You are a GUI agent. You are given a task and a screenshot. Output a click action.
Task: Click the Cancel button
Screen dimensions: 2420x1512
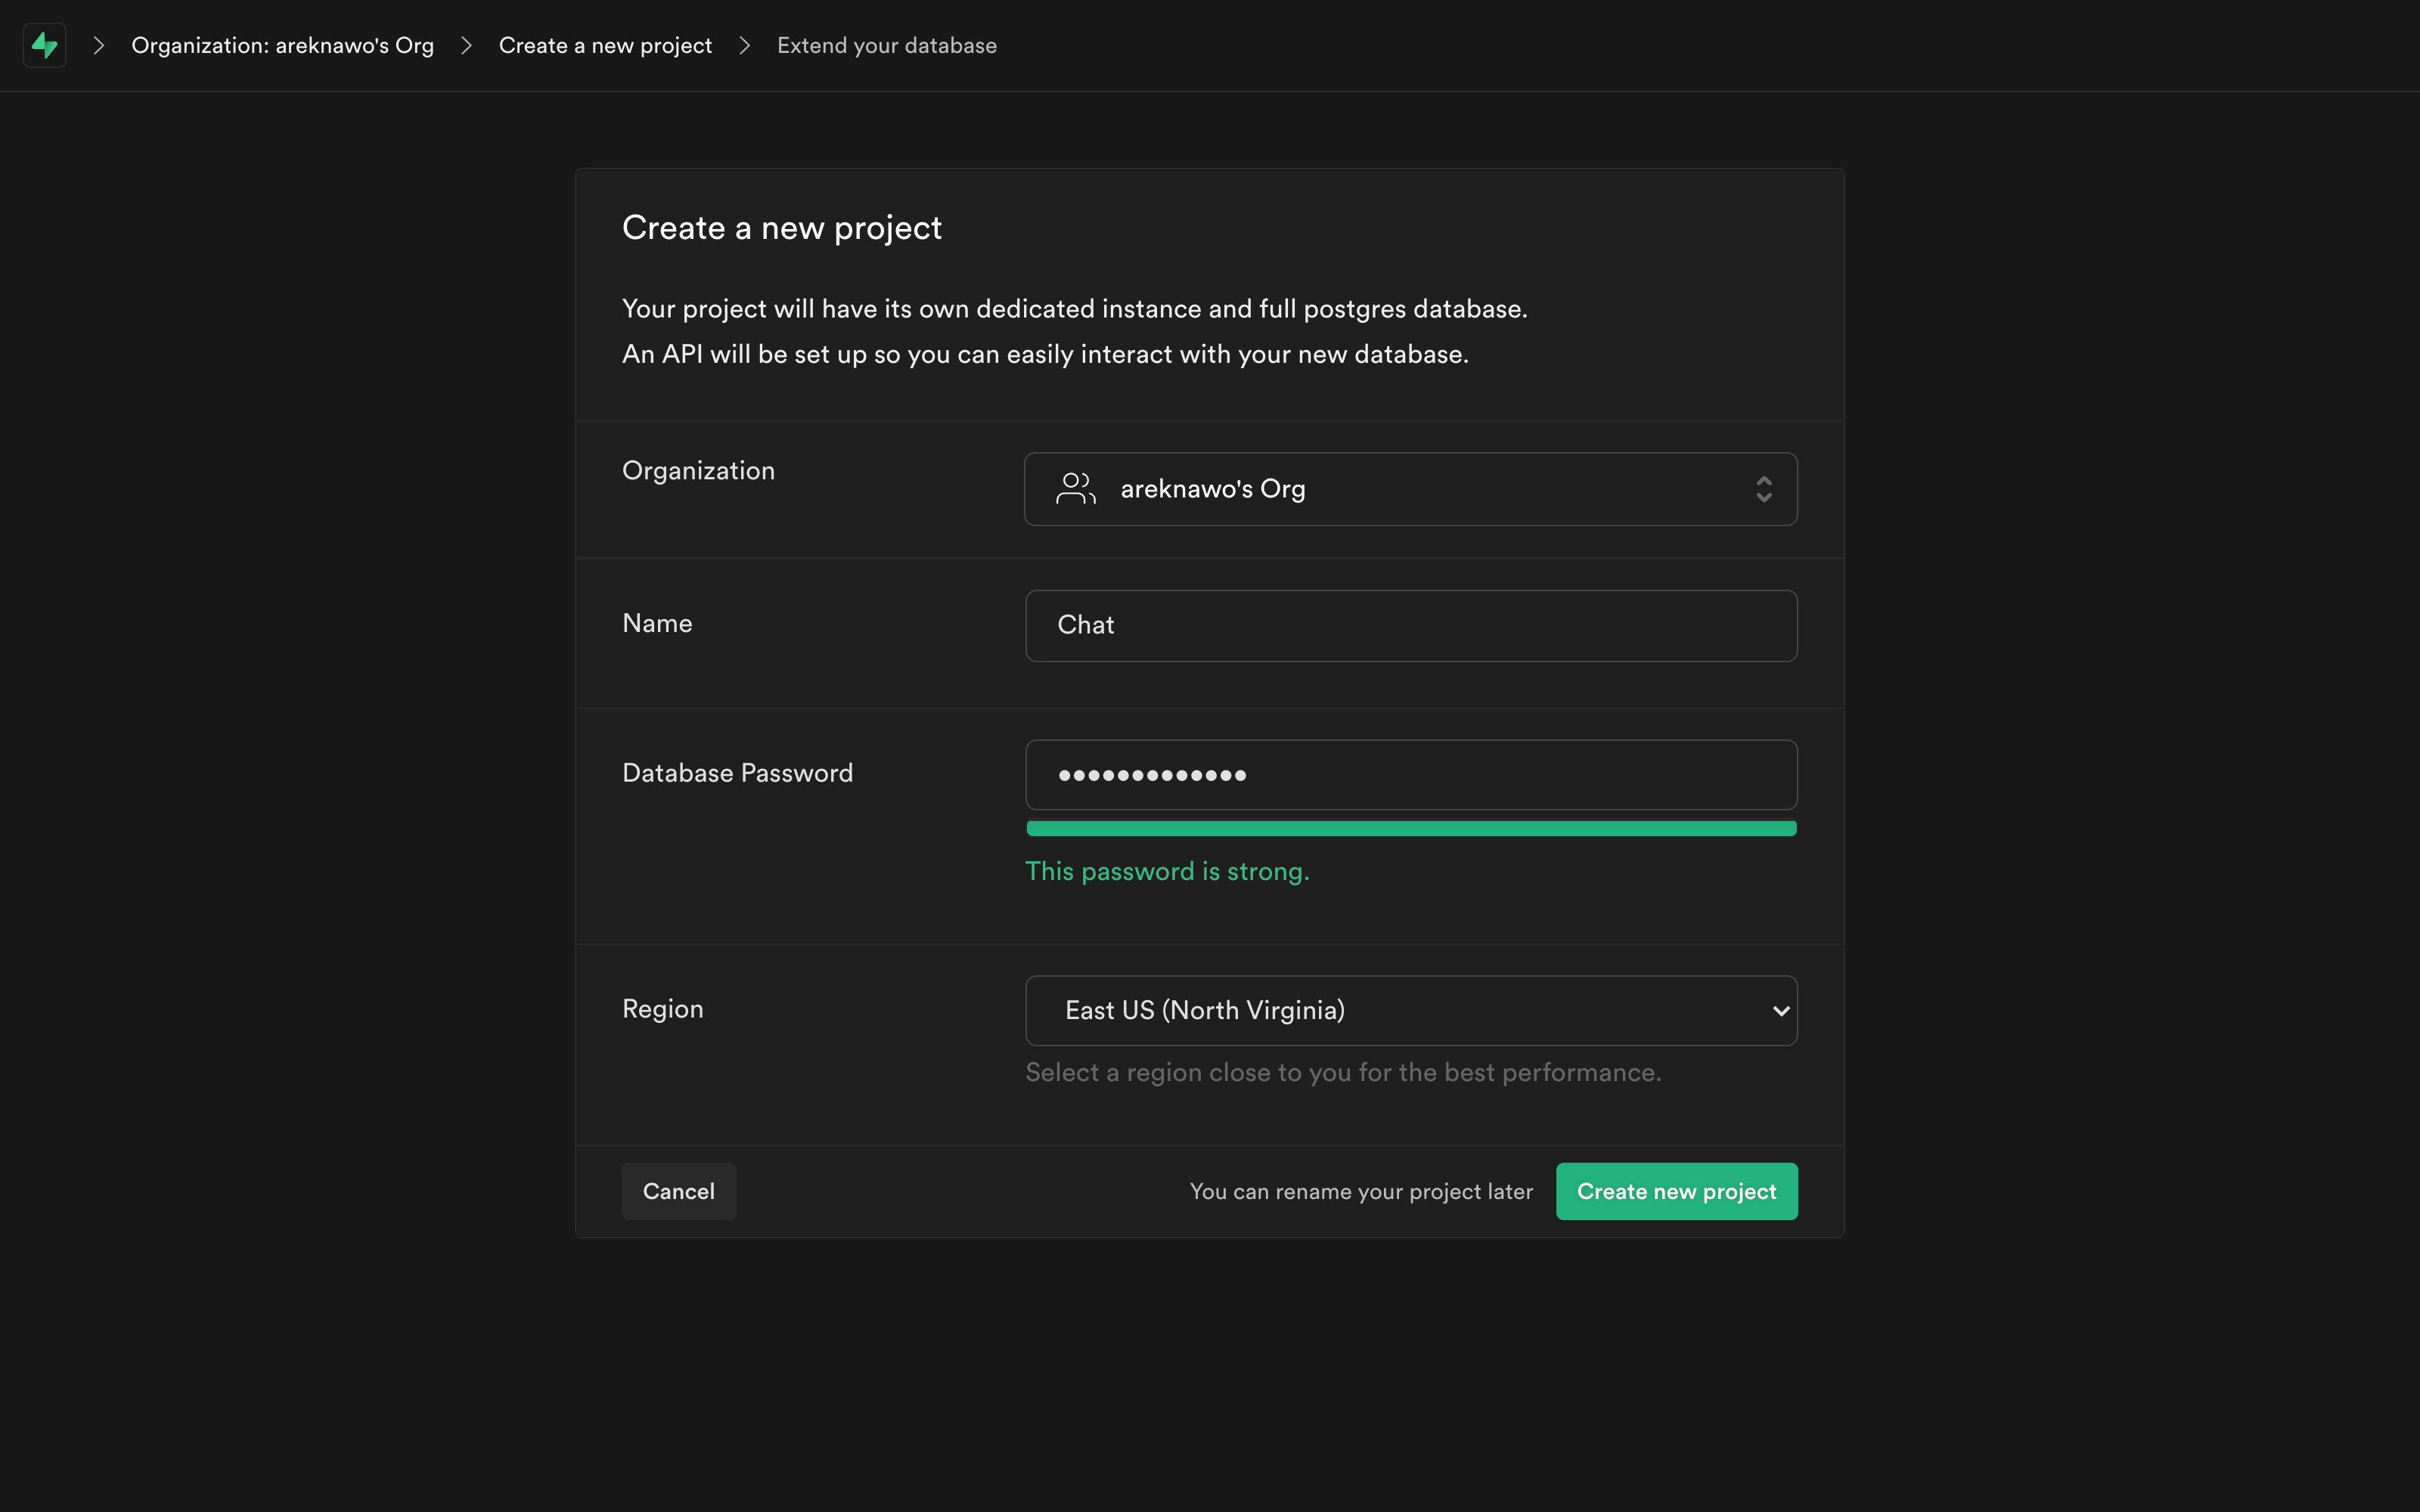(x=678, y=1191)
